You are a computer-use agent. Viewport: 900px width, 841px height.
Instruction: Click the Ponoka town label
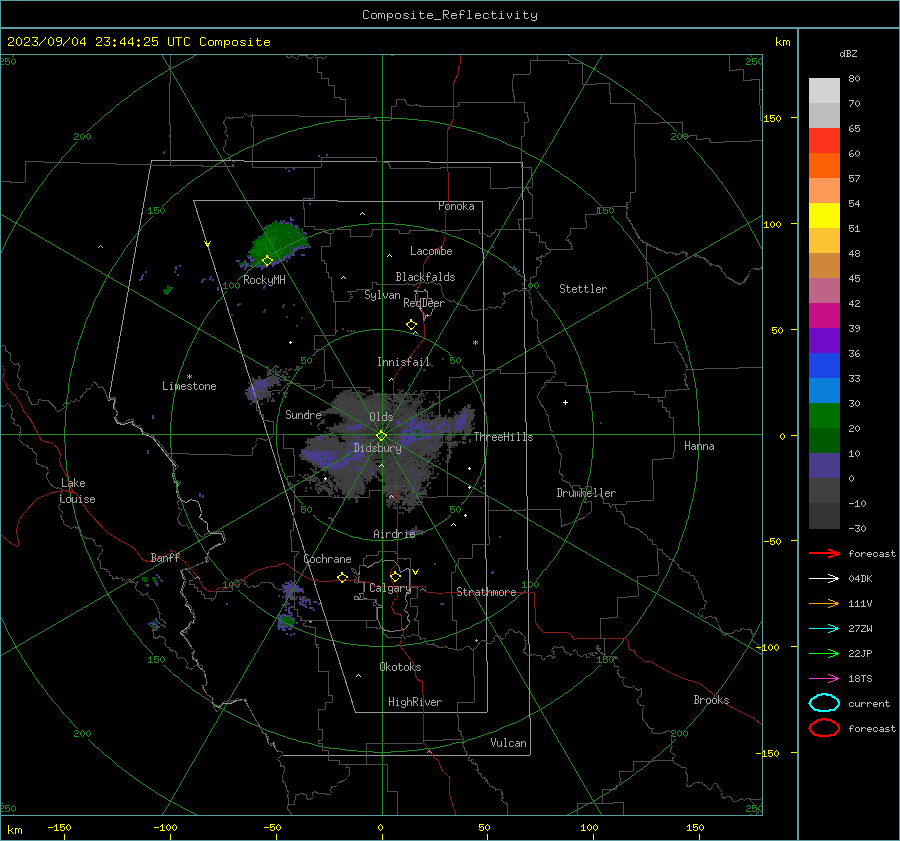coord(456,206)
